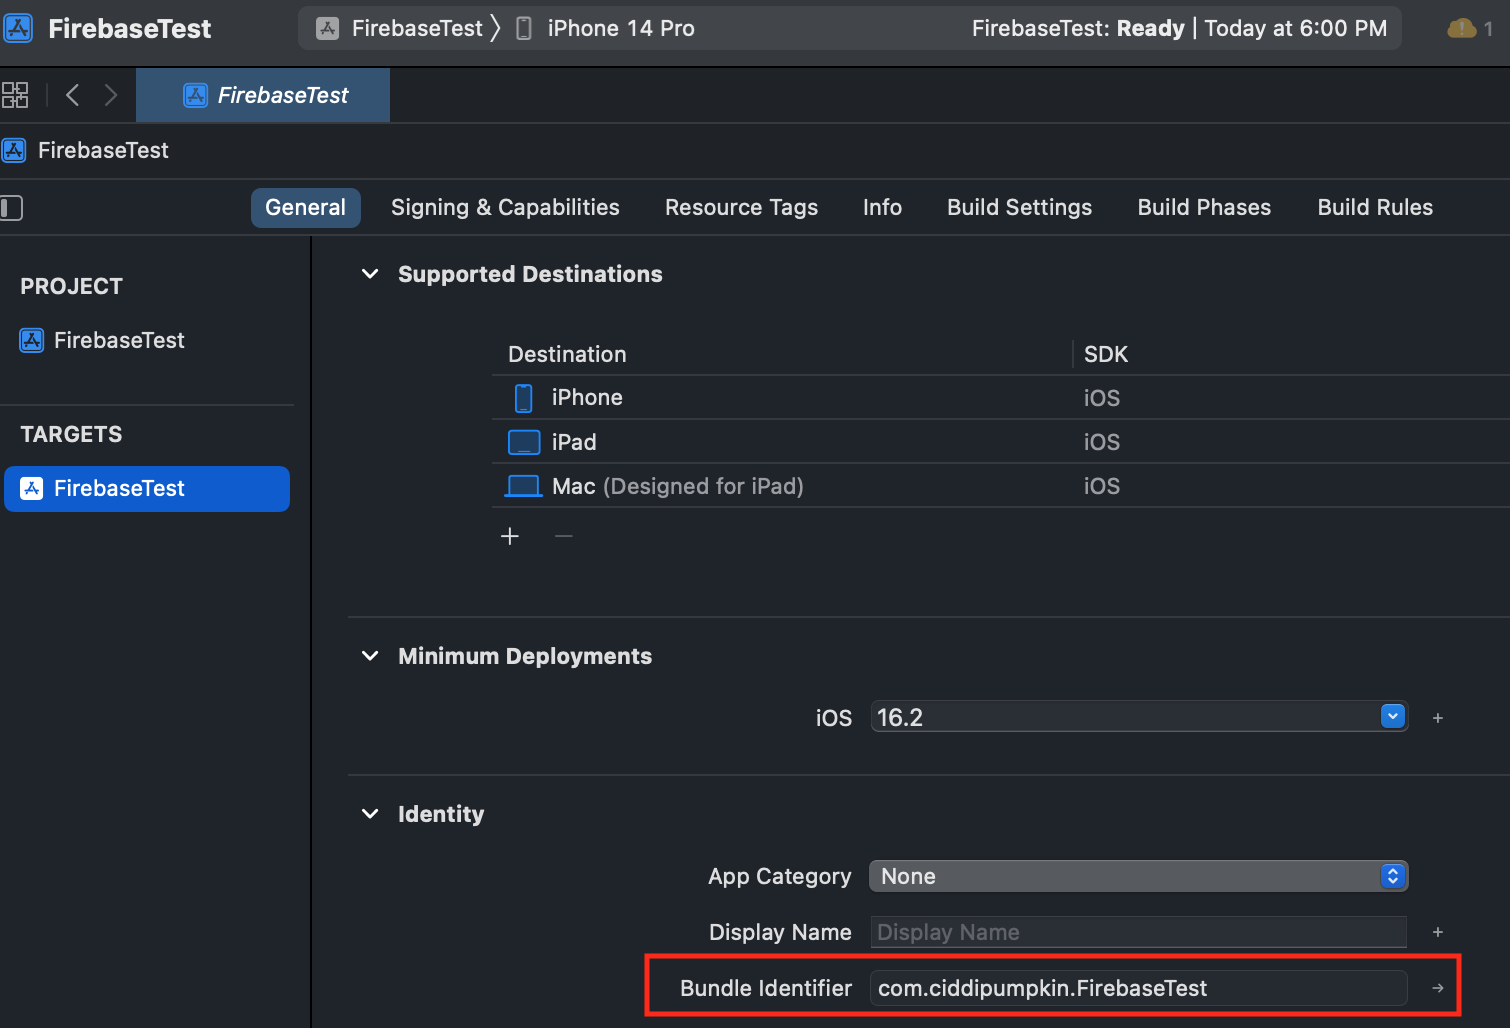The height and width of the screenshot is (1028, 1510).
Task: Click the SDK column header
Action: click(x=1106, y=354)
